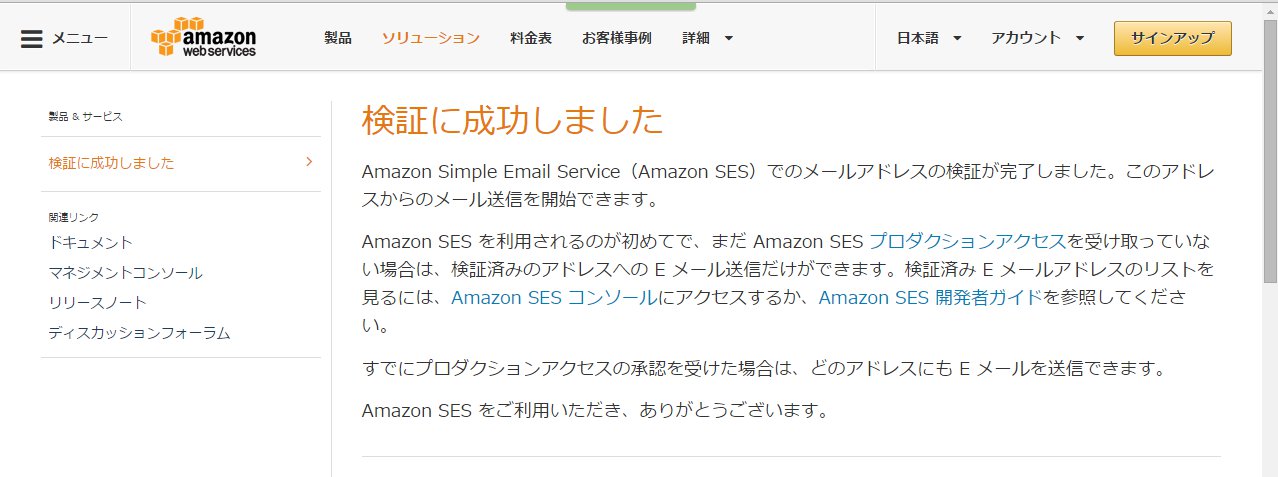
Task: Visit ディスカッションフォーラム sidebar link
Action: click(x=140, y=332)
